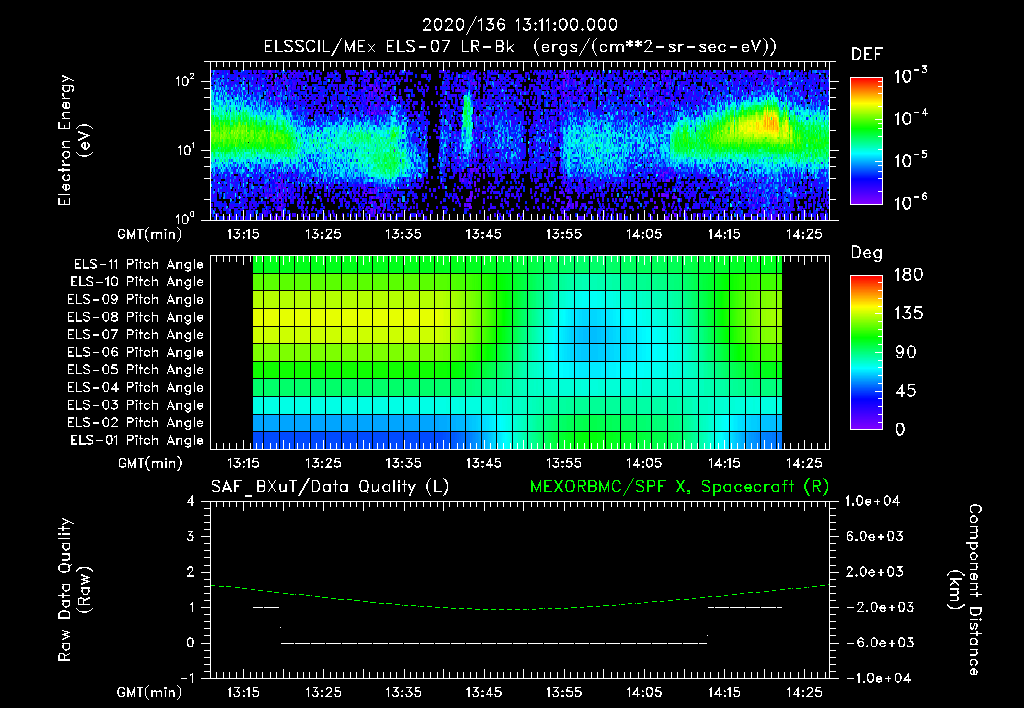Click the Electron Energy (eV) axis label

(73, 140)
